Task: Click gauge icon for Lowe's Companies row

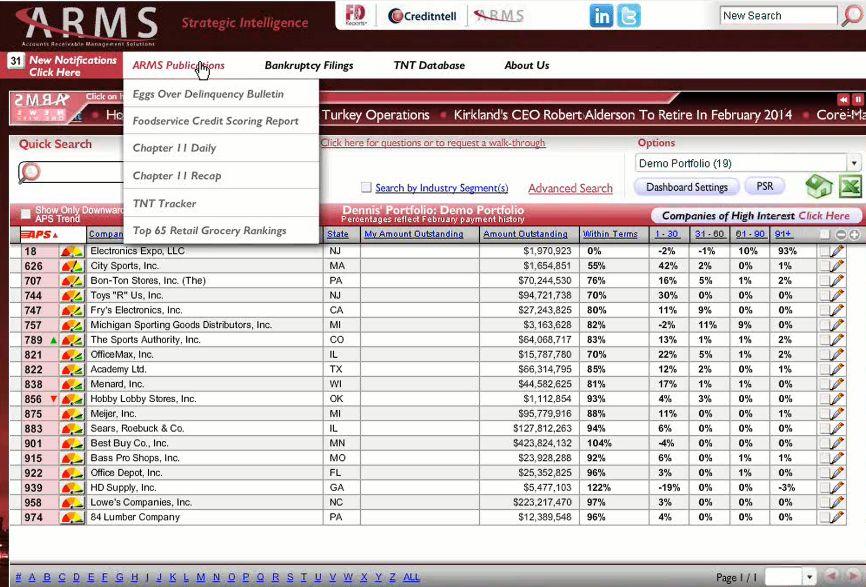Action: tap(72, 503)
